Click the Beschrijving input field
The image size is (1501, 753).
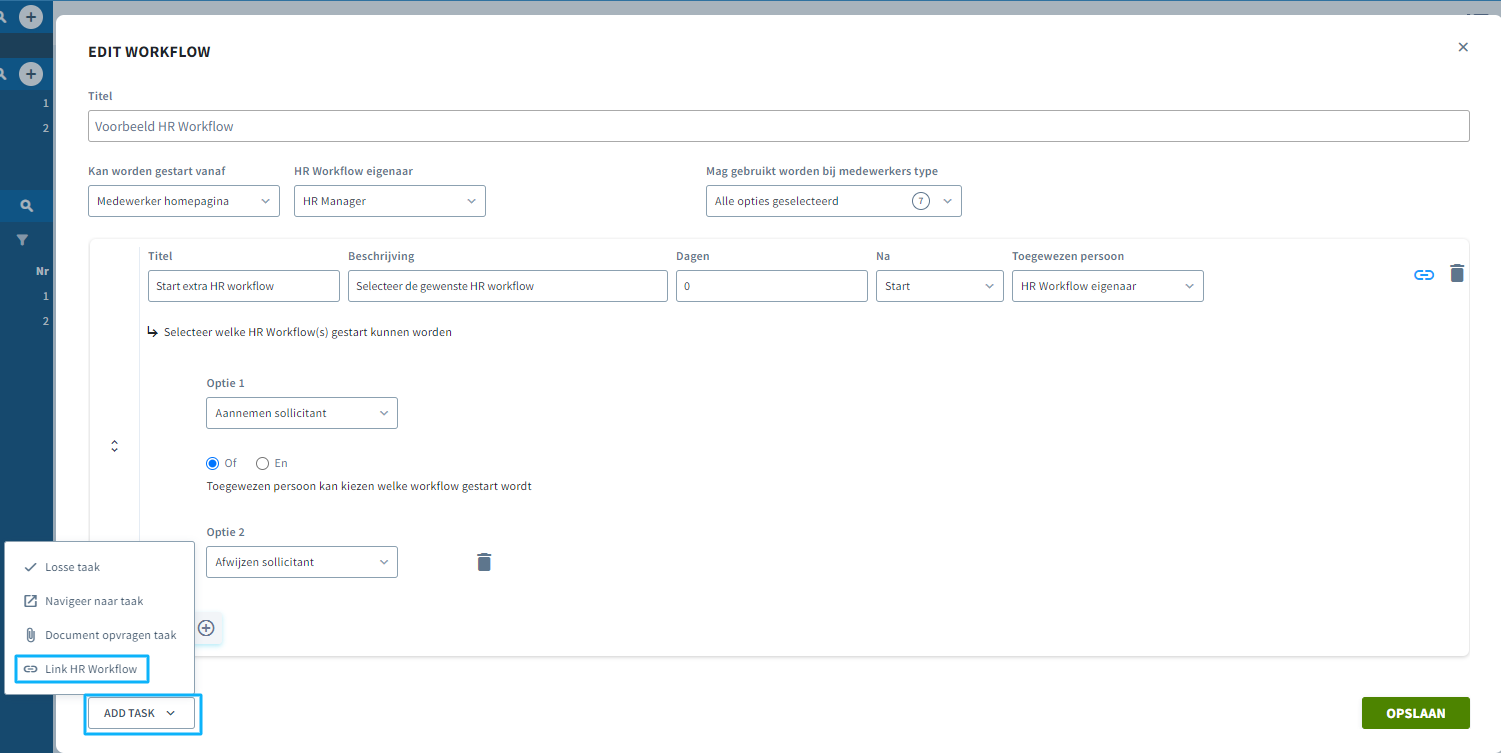coord(508,286)
